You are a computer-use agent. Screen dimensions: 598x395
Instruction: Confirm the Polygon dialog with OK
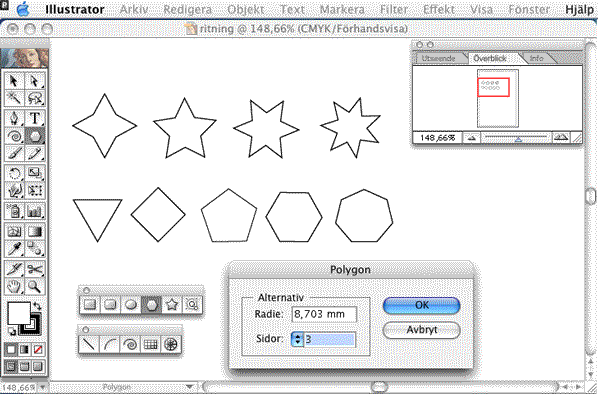click(x=422, y=305)
